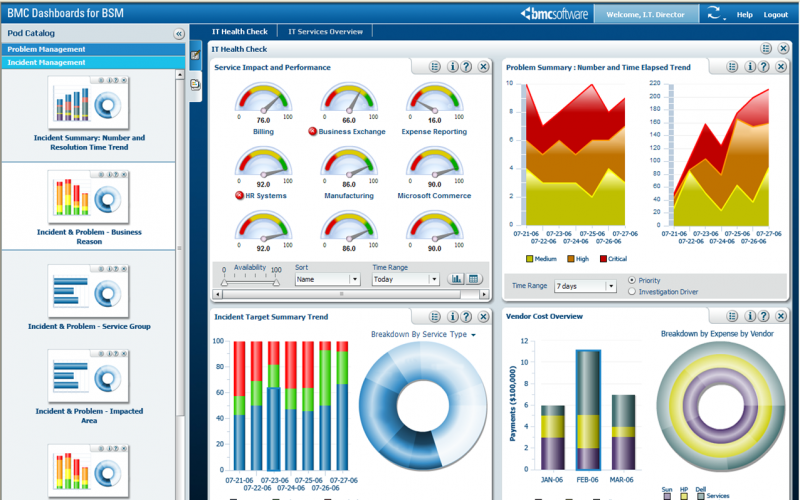This screenshot has height=500, width=800.
Task: Click the FEB-06 bar in Vendor Cost
Action: (x=588, y=410)
